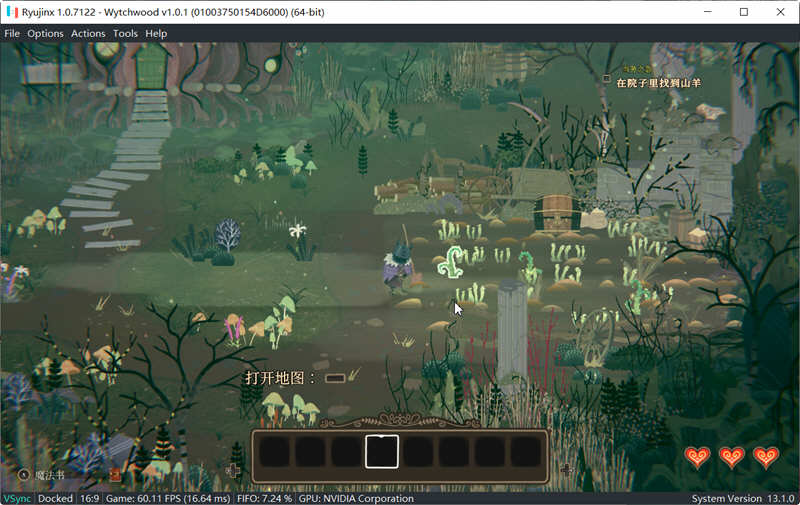
Task: Change the 16:9 aspect ratio setting
Action: (89, 498)
